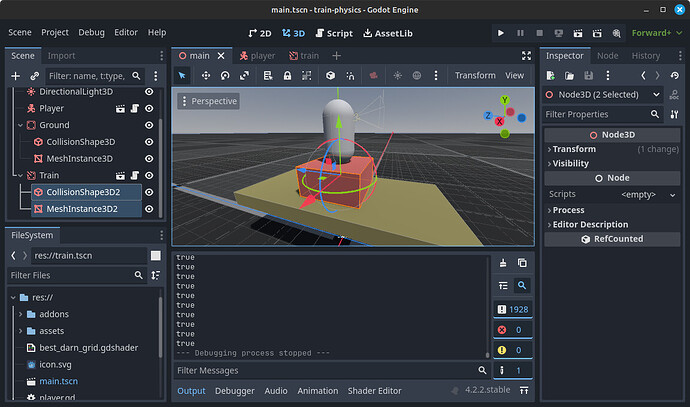Activate the Rotate Mode tool
The height and width of the screenshot is (407, 690).
225,75
